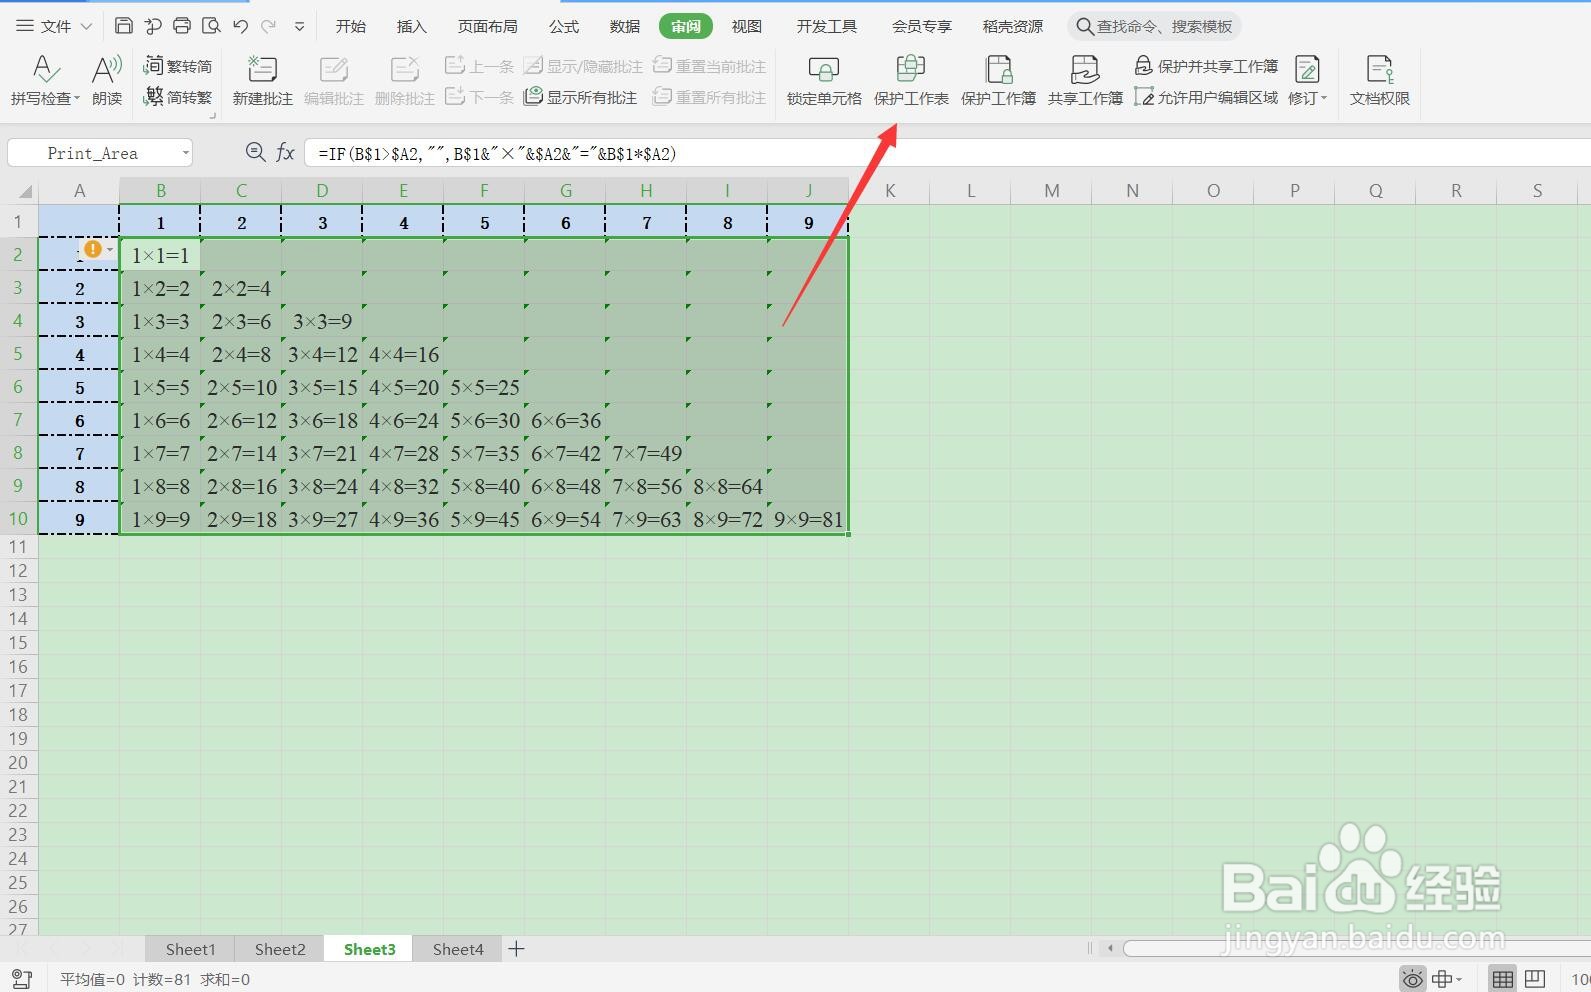This screenshot has height=992, width=1591.
Task: Click the icon between Save and Print
Action: point(153,26)
